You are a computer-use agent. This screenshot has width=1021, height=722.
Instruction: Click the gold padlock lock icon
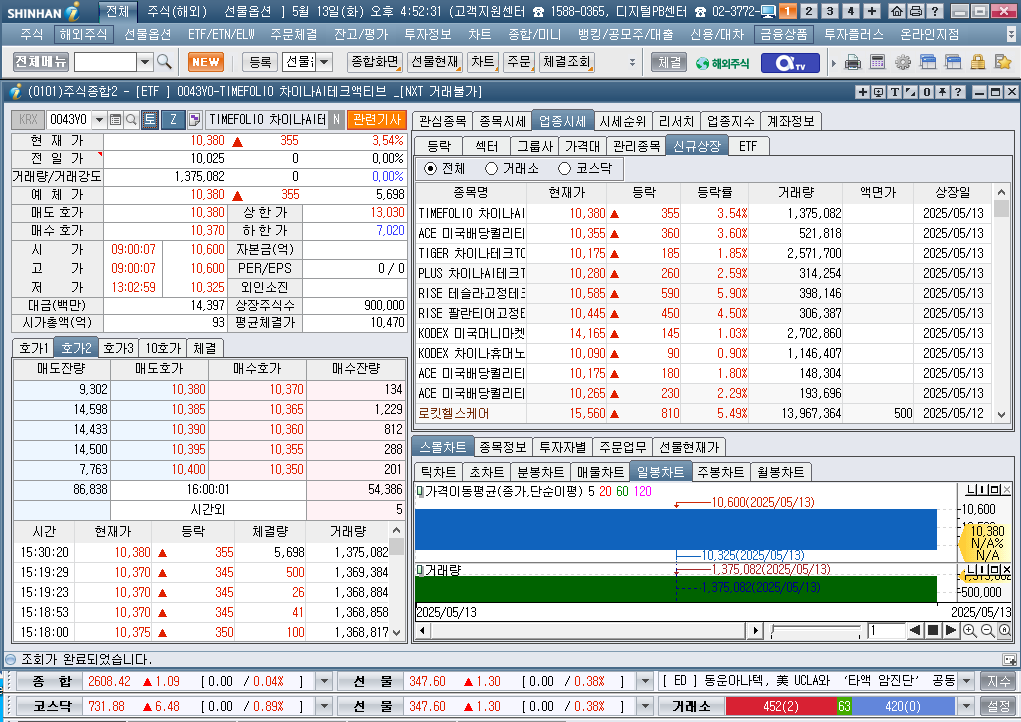point(977,62)
